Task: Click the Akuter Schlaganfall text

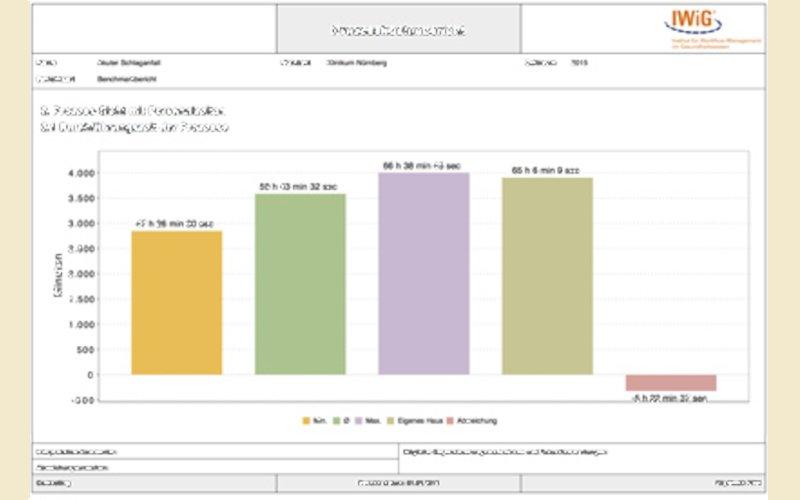Action: tap(129, 63)
